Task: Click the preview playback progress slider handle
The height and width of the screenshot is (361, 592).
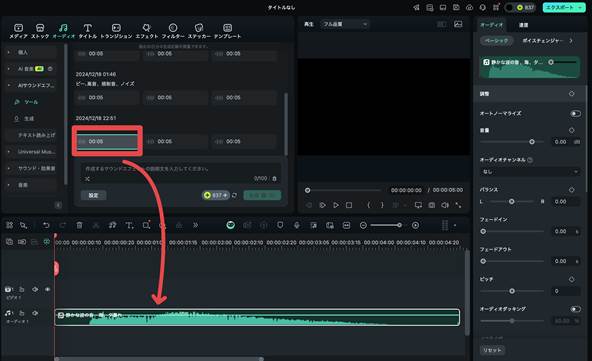Action: (x=308, y=190)
